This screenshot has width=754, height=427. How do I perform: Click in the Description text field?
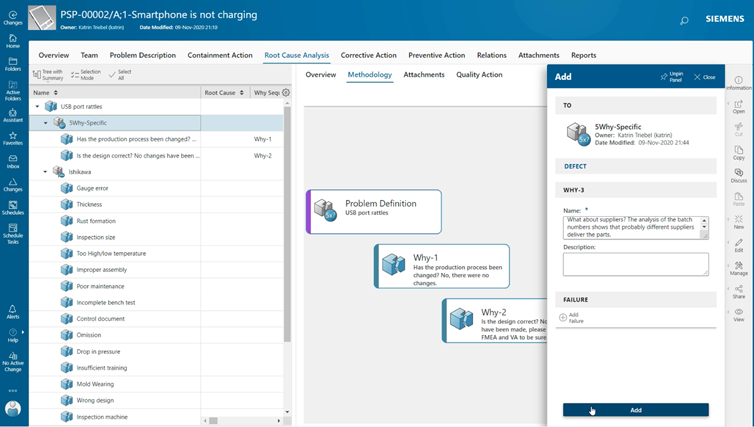636,264
